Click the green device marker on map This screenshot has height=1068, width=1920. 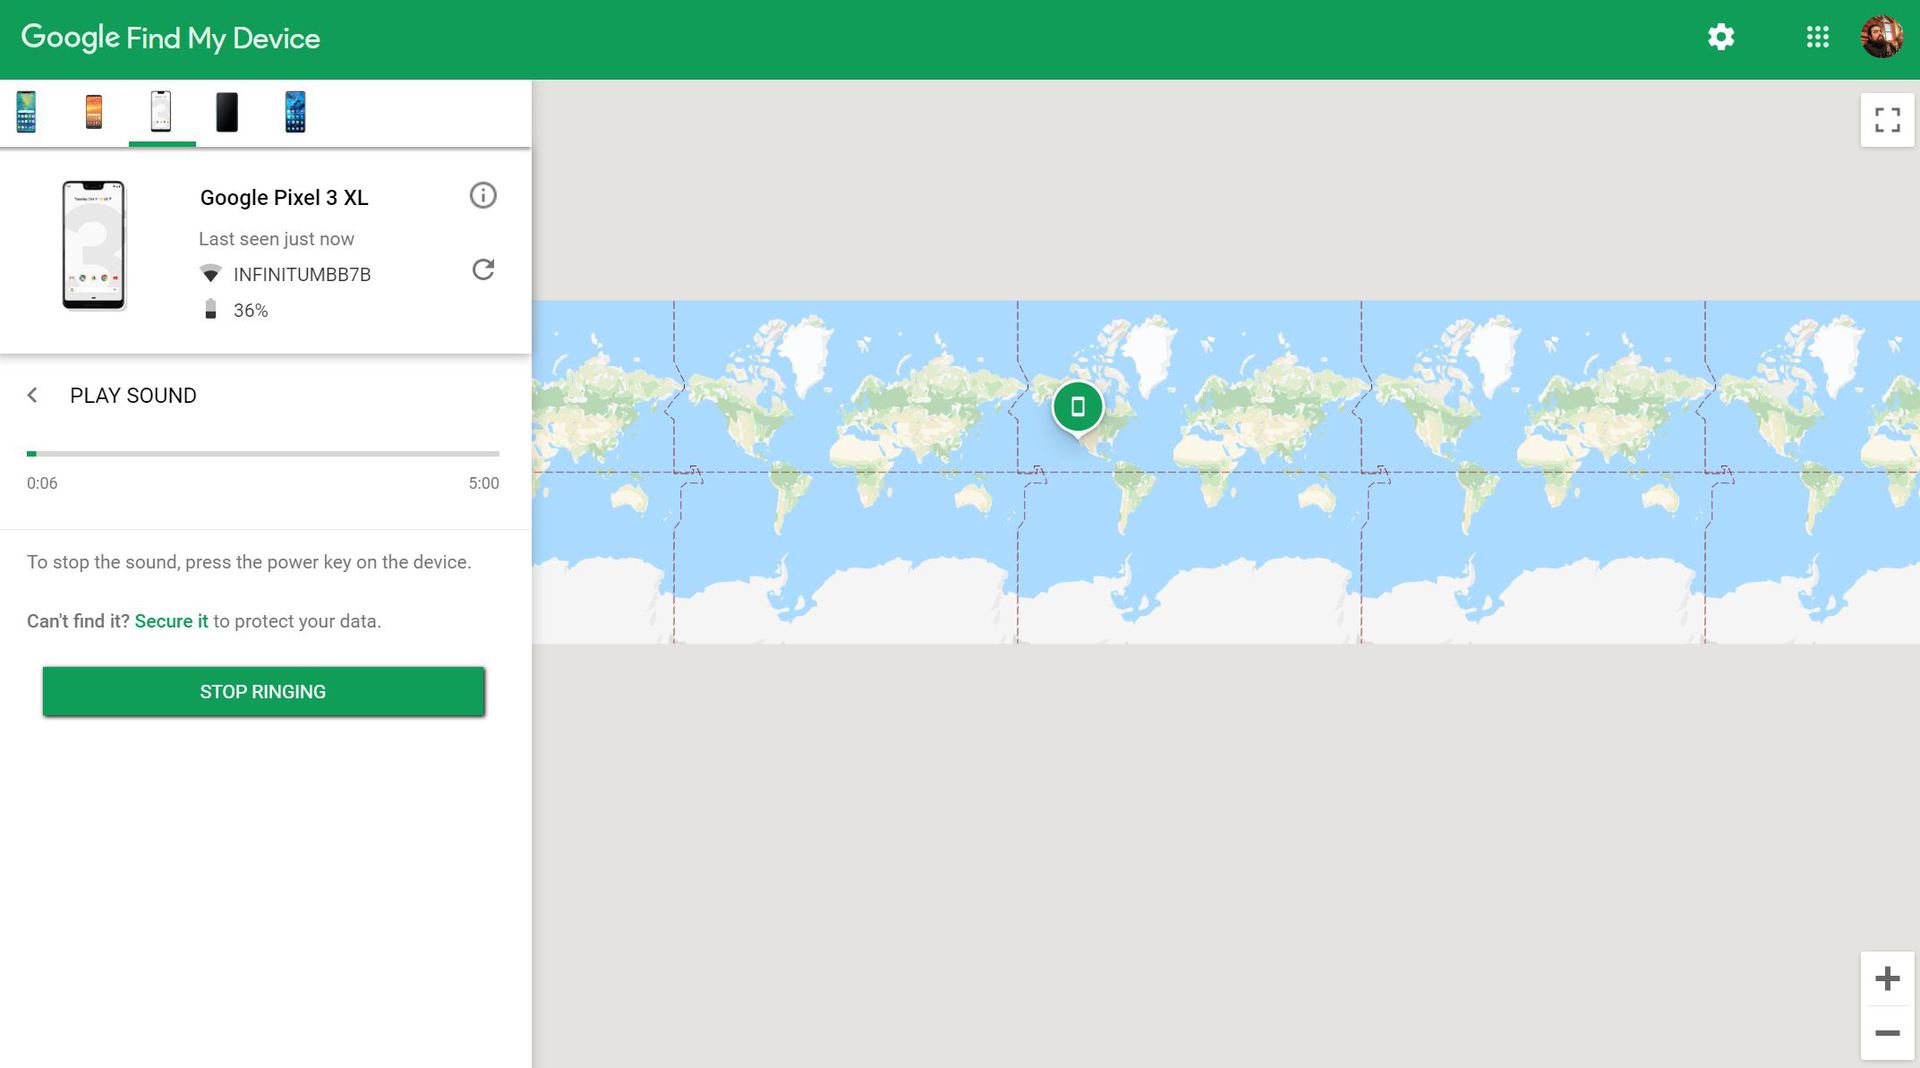click(x=1077, y=408)
